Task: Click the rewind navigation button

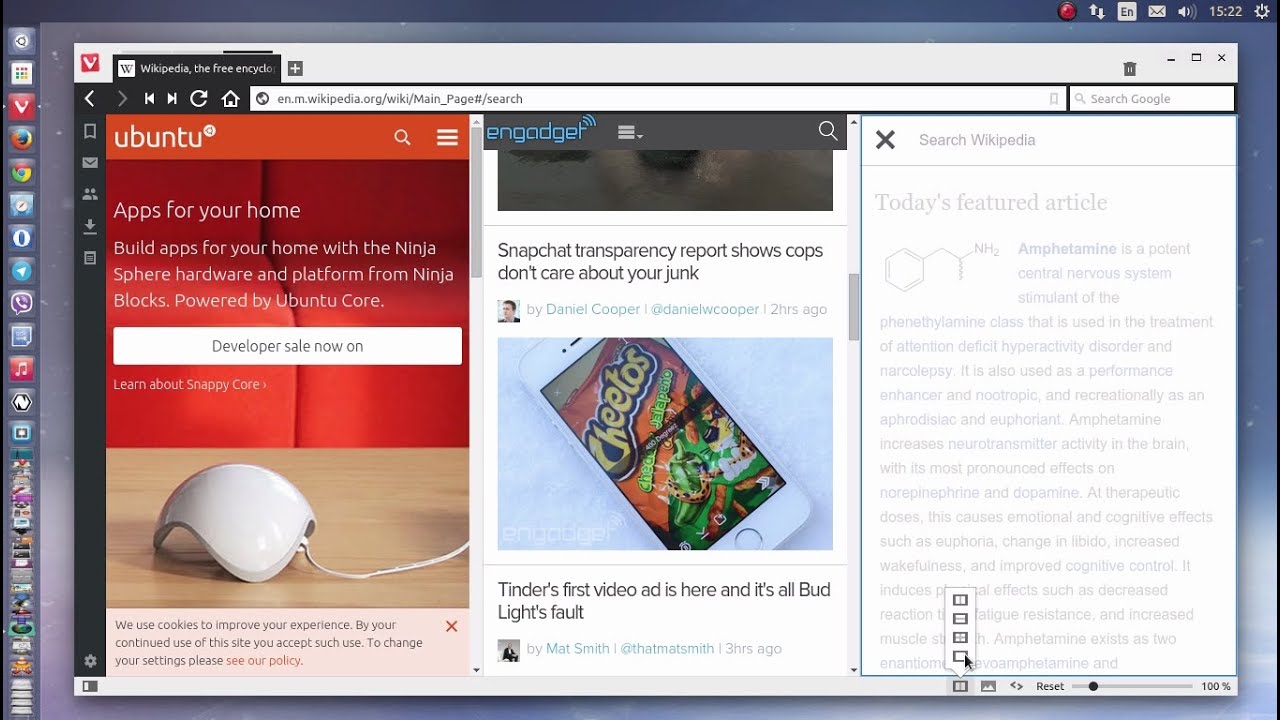Action: coord(149,98)
